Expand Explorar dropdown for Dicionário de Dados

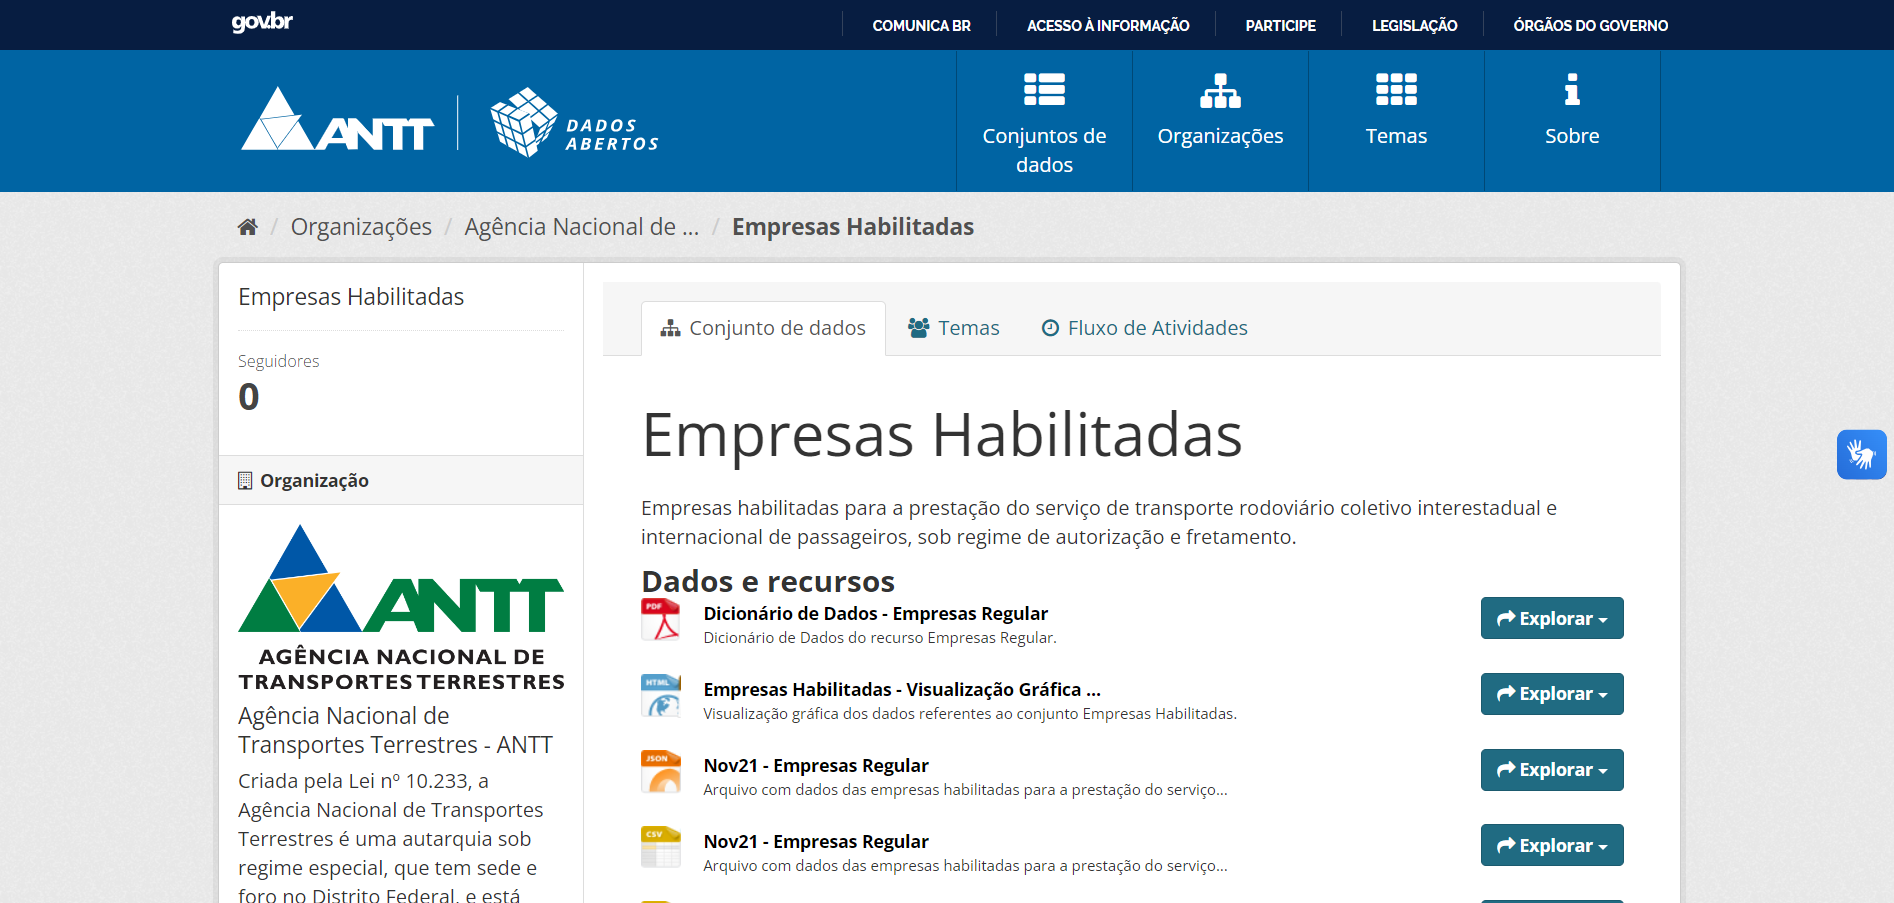1551,618
